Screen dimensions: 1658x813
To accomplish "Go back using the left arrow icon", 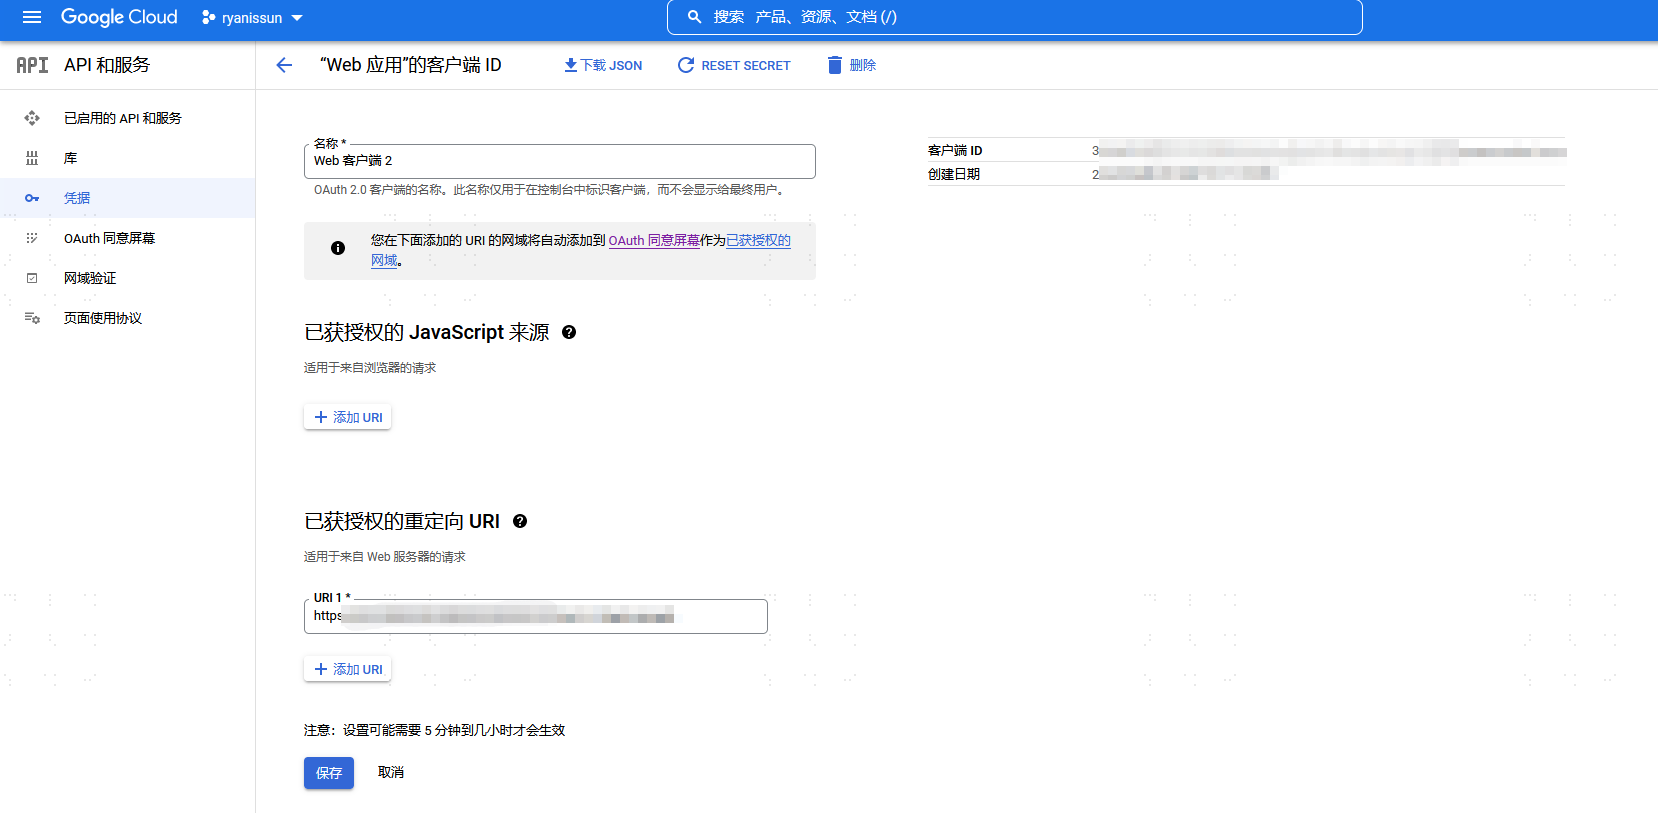I will point(284,65).
